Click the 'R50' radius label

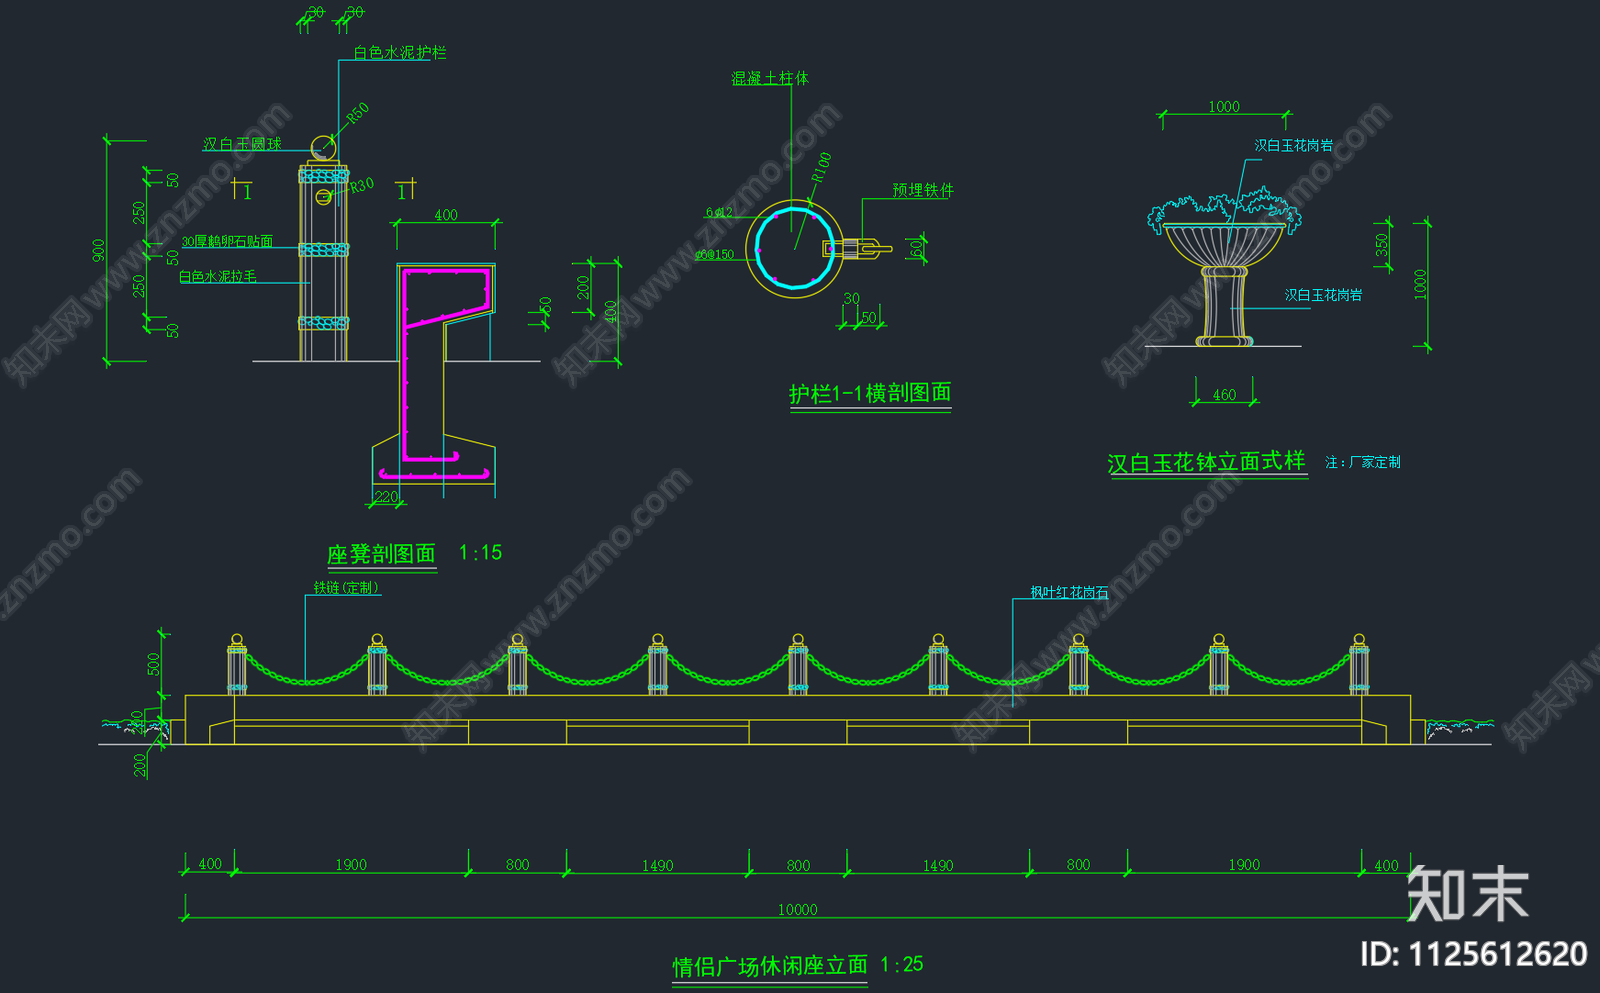click(x=357, y=113)
